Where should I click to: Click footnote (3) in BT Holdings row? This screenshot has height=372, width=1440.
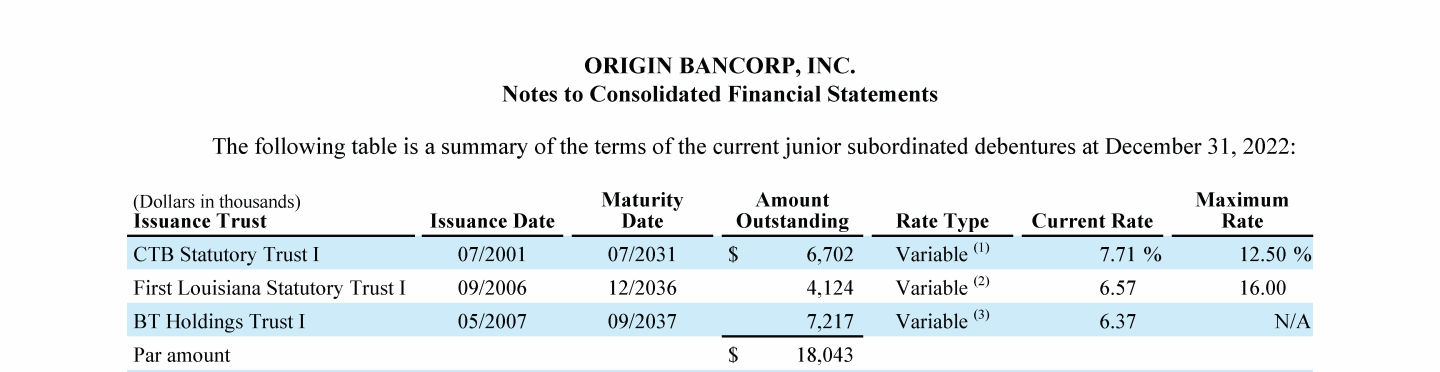click(981, 316)
